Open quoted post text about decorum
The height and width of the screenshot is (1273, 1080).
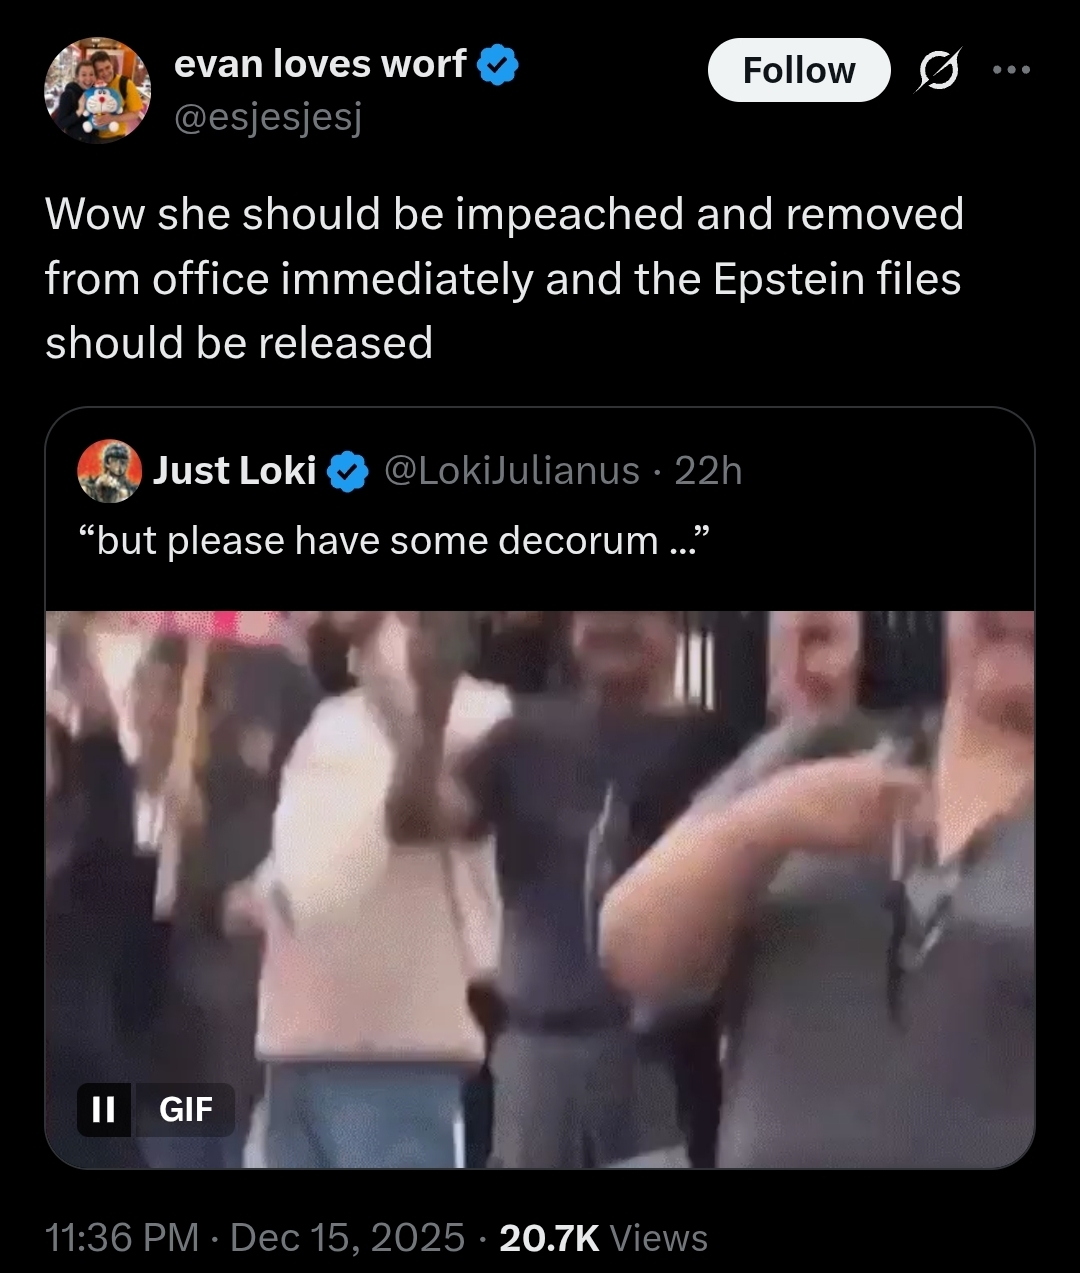[394, 541]
